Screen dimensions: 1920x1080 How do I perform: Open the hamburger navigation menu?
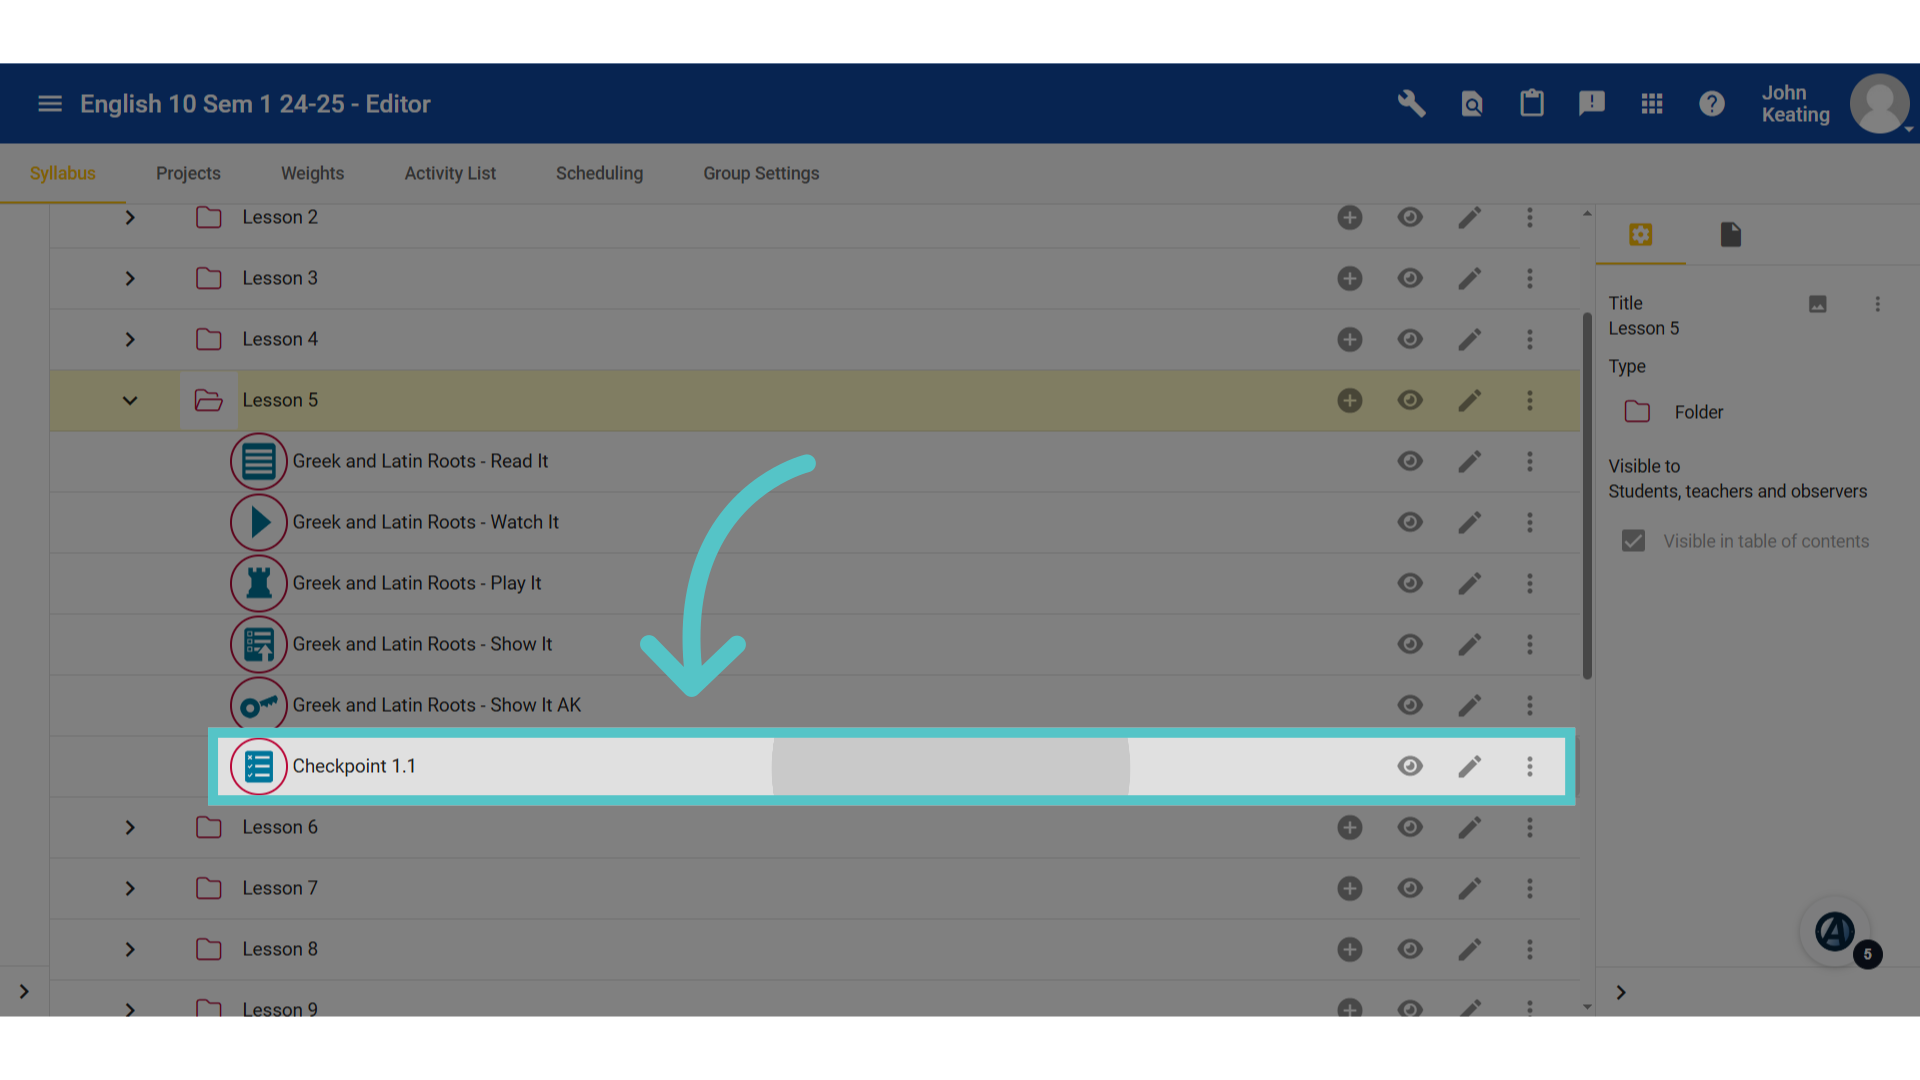pos(50,104)
